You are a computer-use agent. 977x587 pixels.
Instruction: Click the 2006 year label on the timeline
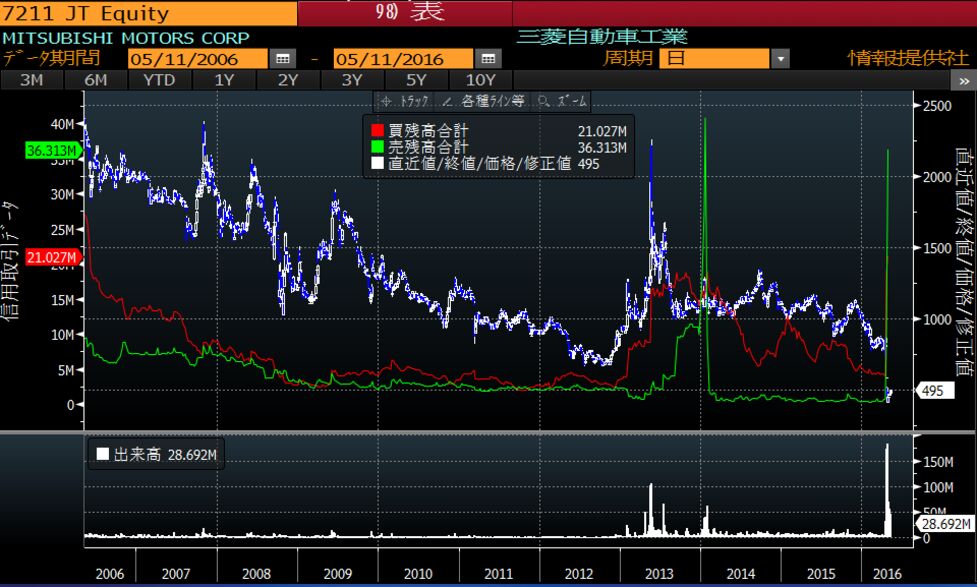click(110, 574)
